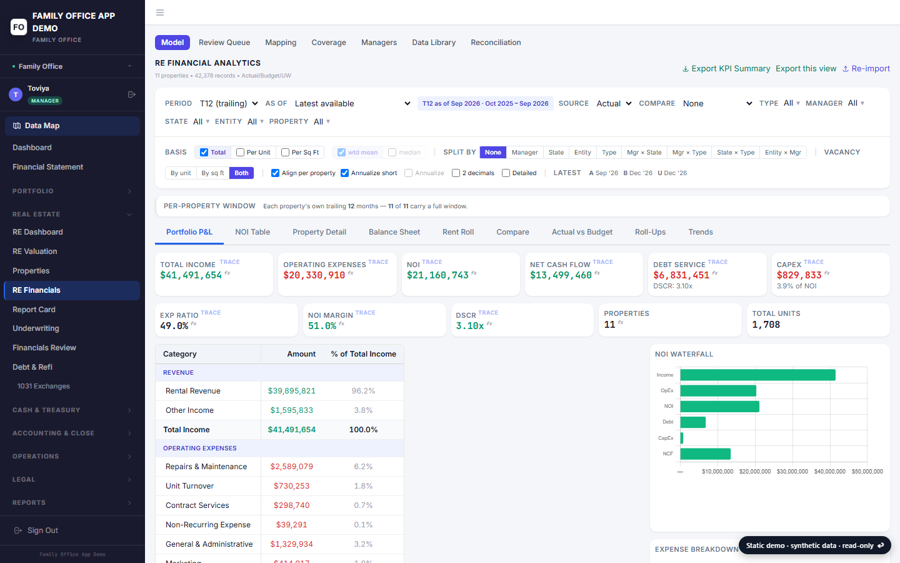Viewport: 900px width, 563px height.
Task: Click the Sign Out icon
Action: (x=18, y=530)
